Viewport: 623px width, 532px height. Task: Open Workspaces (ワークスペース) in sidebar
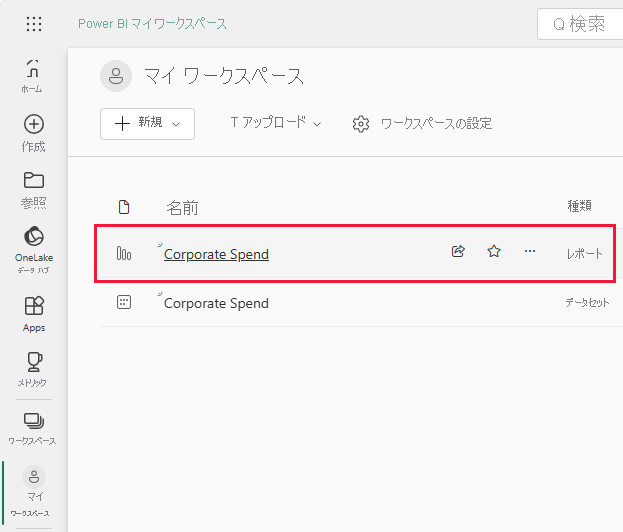pos(33,429)
